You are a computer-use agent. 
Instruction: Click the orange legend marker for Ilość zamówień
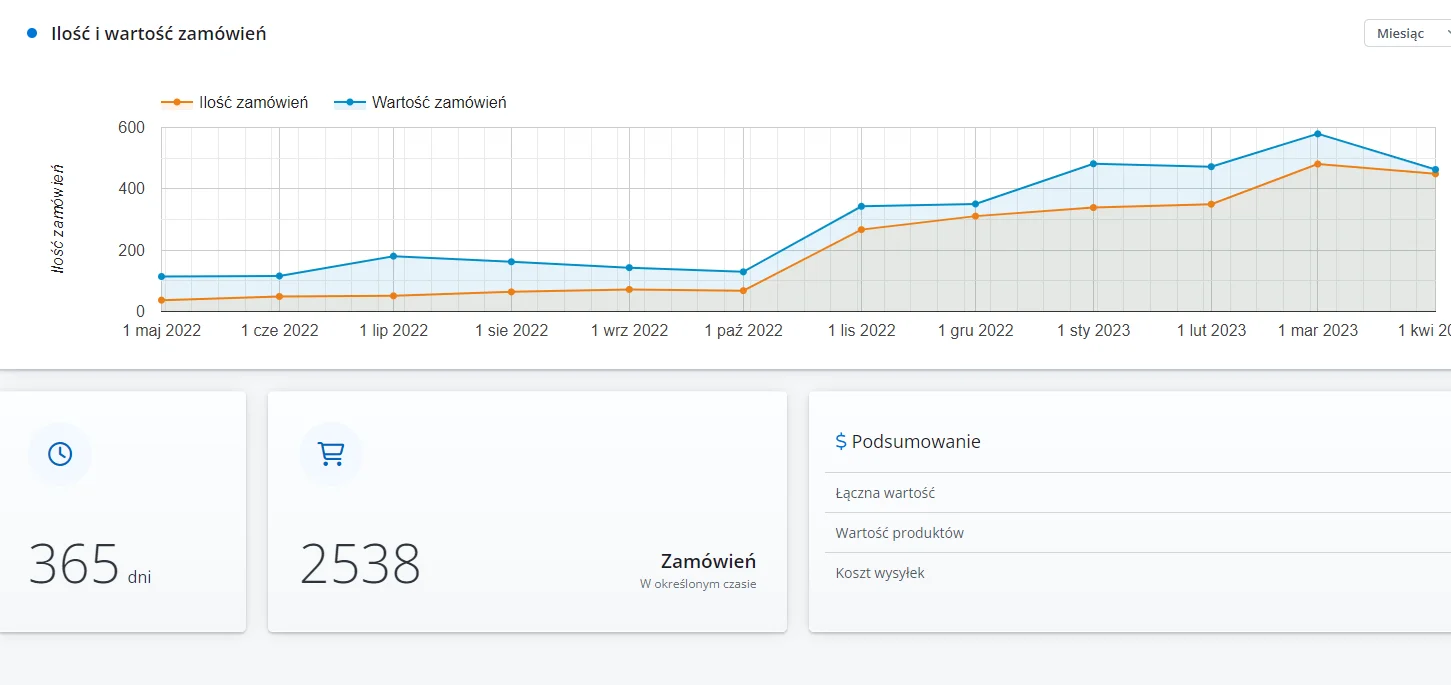(177, 102)
